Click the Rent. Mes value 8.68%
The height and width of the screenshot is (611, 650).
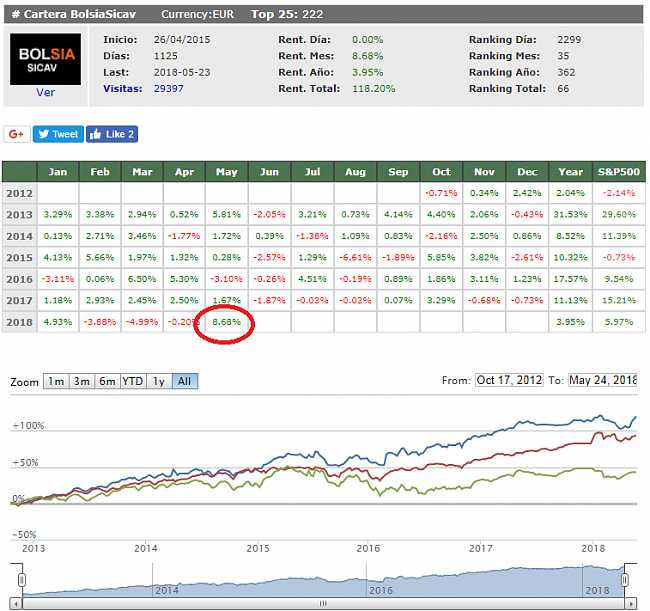[368, 56]
